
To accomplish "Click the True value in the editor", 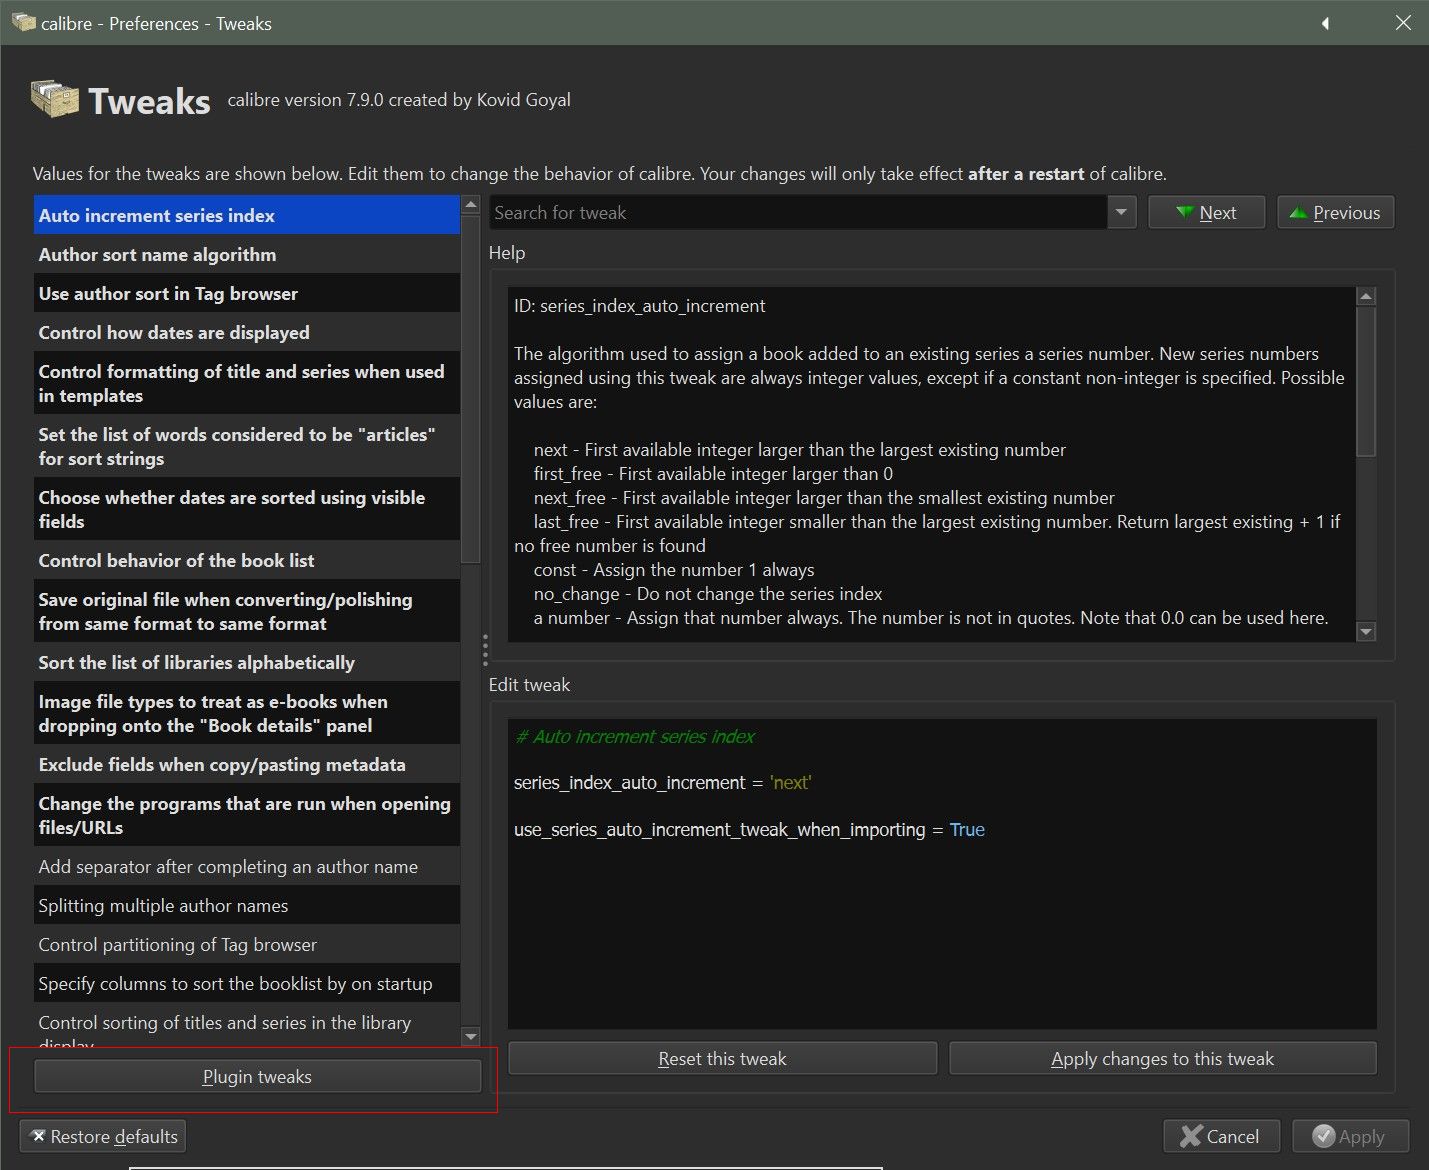I will [x=967, y=829].
